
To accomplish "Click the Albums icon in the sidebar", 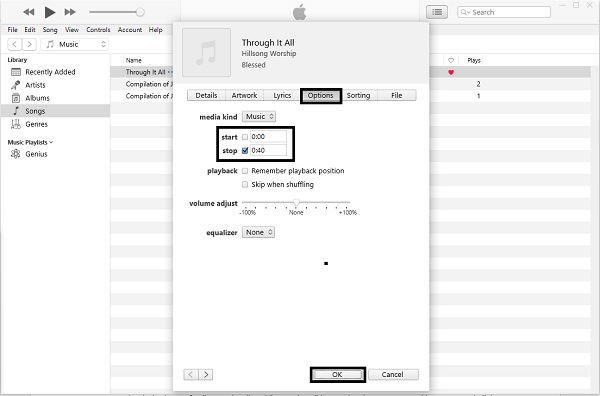I will coord(16,98).
